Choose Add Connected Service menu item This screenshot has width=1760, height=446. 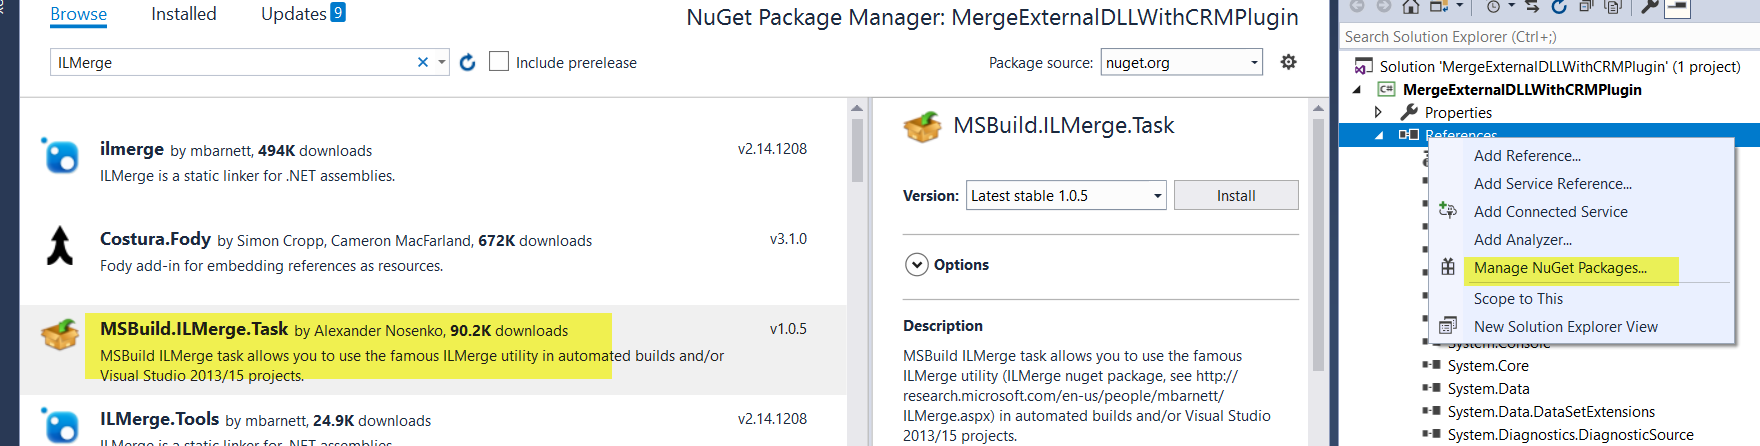click(x=1550, y=212)
